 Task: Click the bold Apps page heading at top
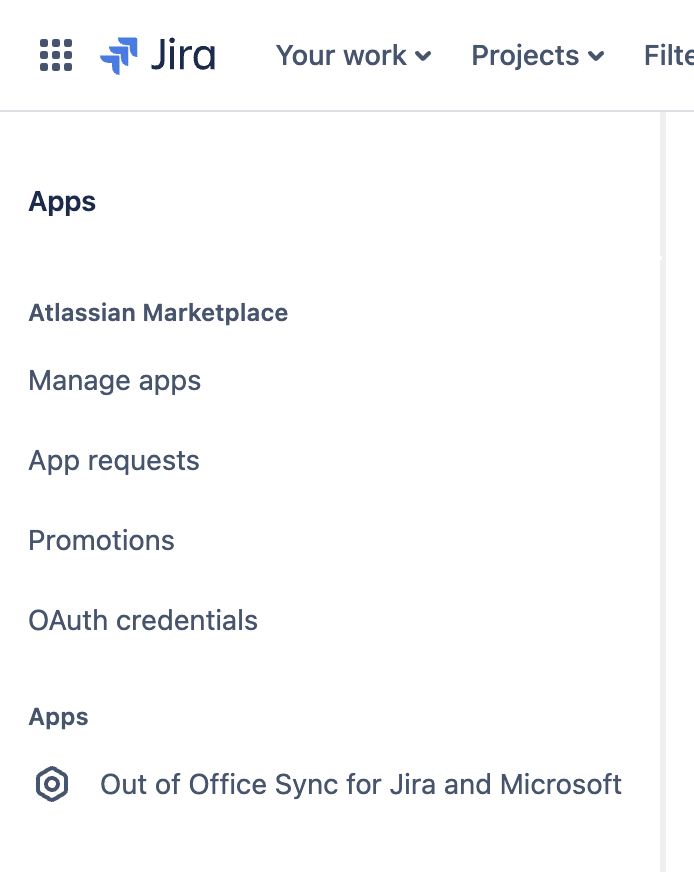[x=62, y=202]
